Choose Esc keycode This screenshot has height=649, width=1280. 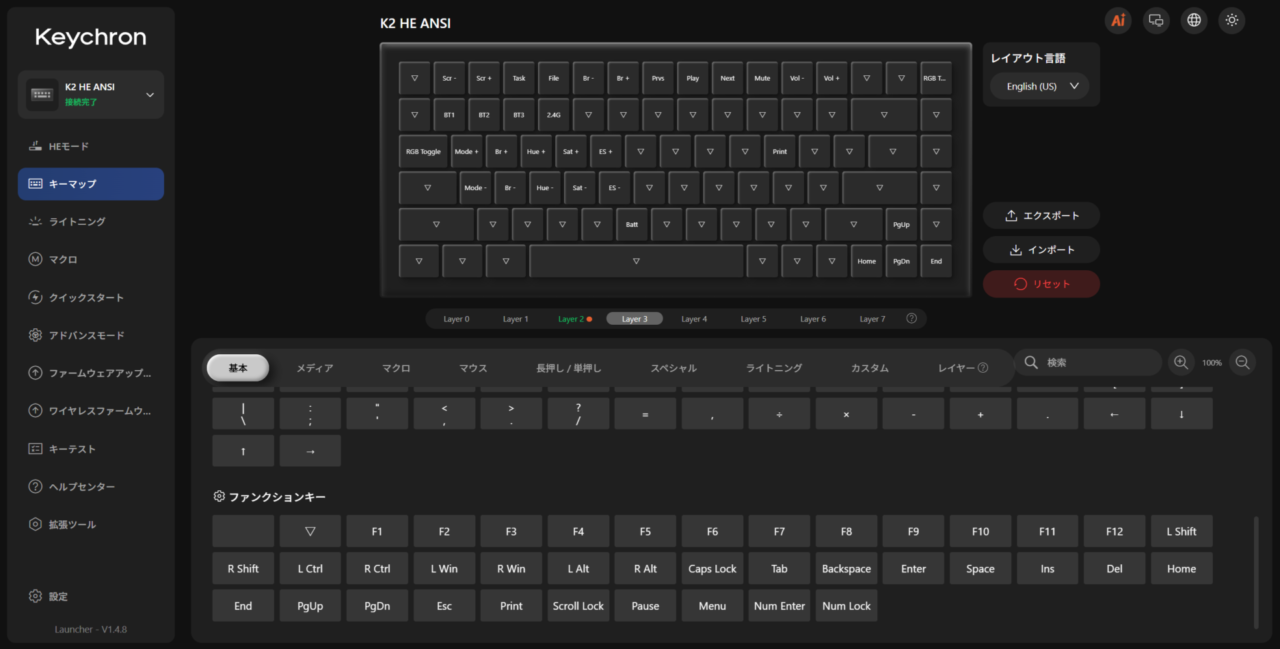tap(444, 606)
